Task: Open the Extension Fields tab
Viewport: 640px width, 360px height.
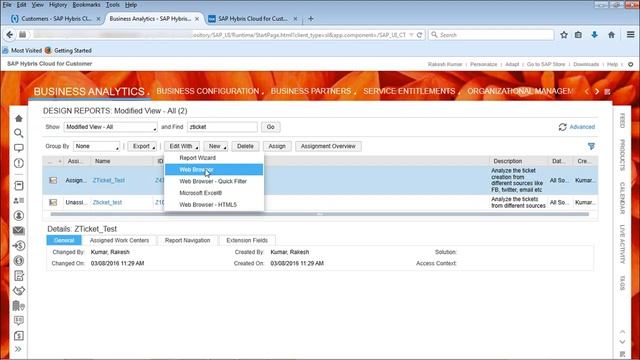Action: coord(247,240)
